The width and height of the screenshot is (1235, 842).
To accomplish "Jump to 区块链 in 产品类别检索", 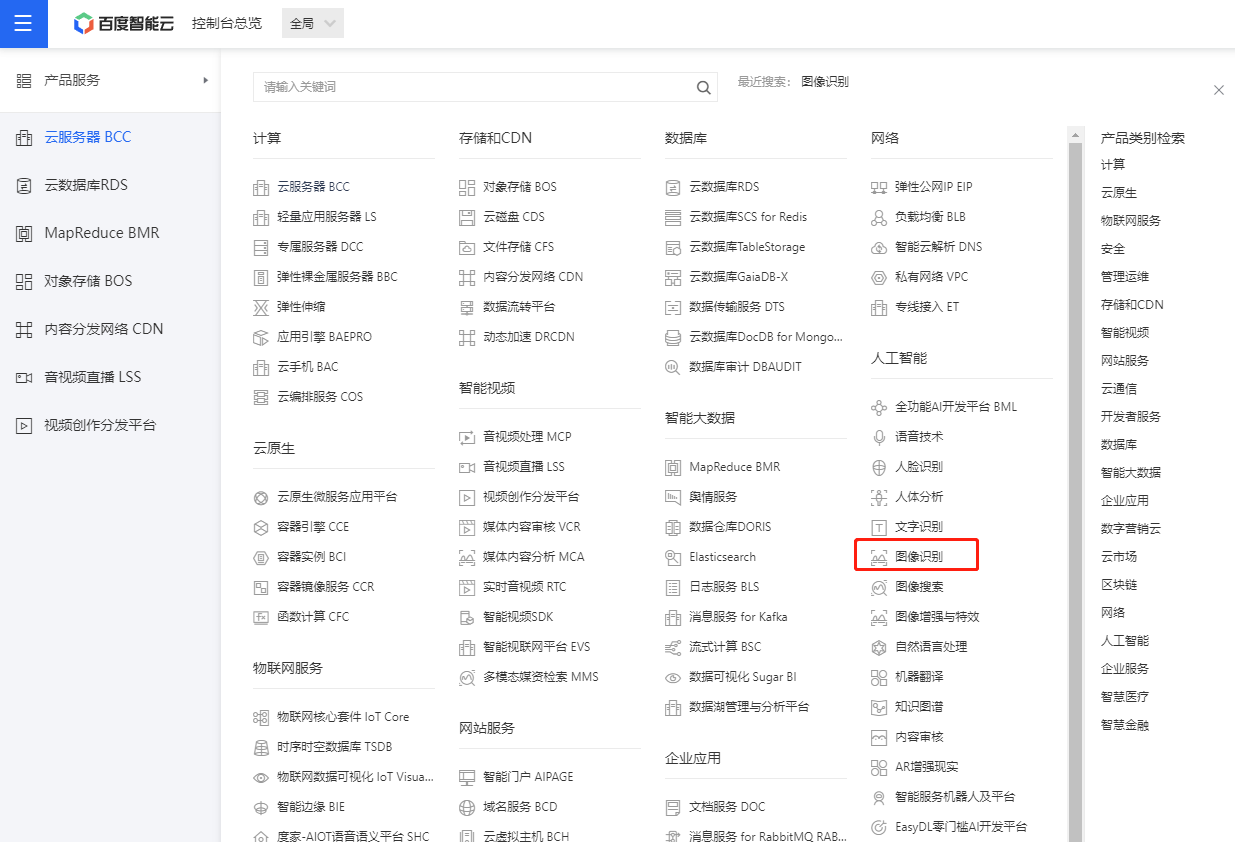I will point(1119,584).
